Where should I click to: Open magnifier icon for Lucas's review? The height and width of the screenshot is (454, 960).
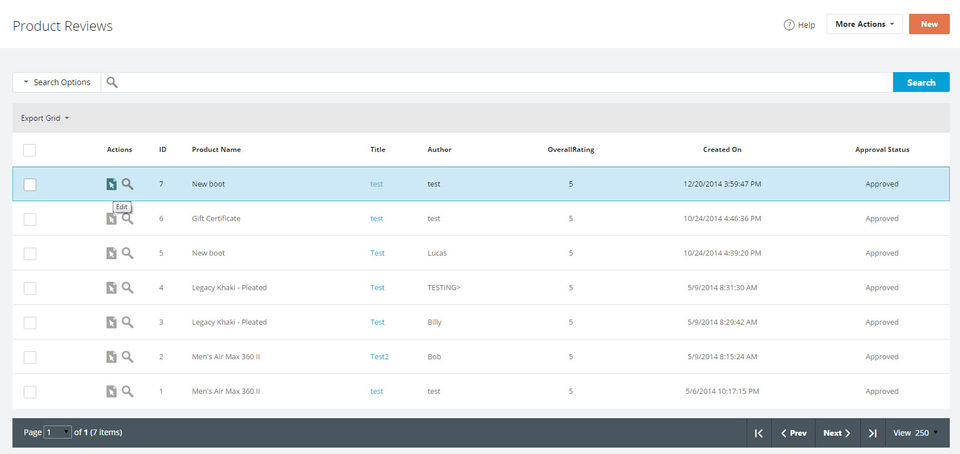(127, 253)
